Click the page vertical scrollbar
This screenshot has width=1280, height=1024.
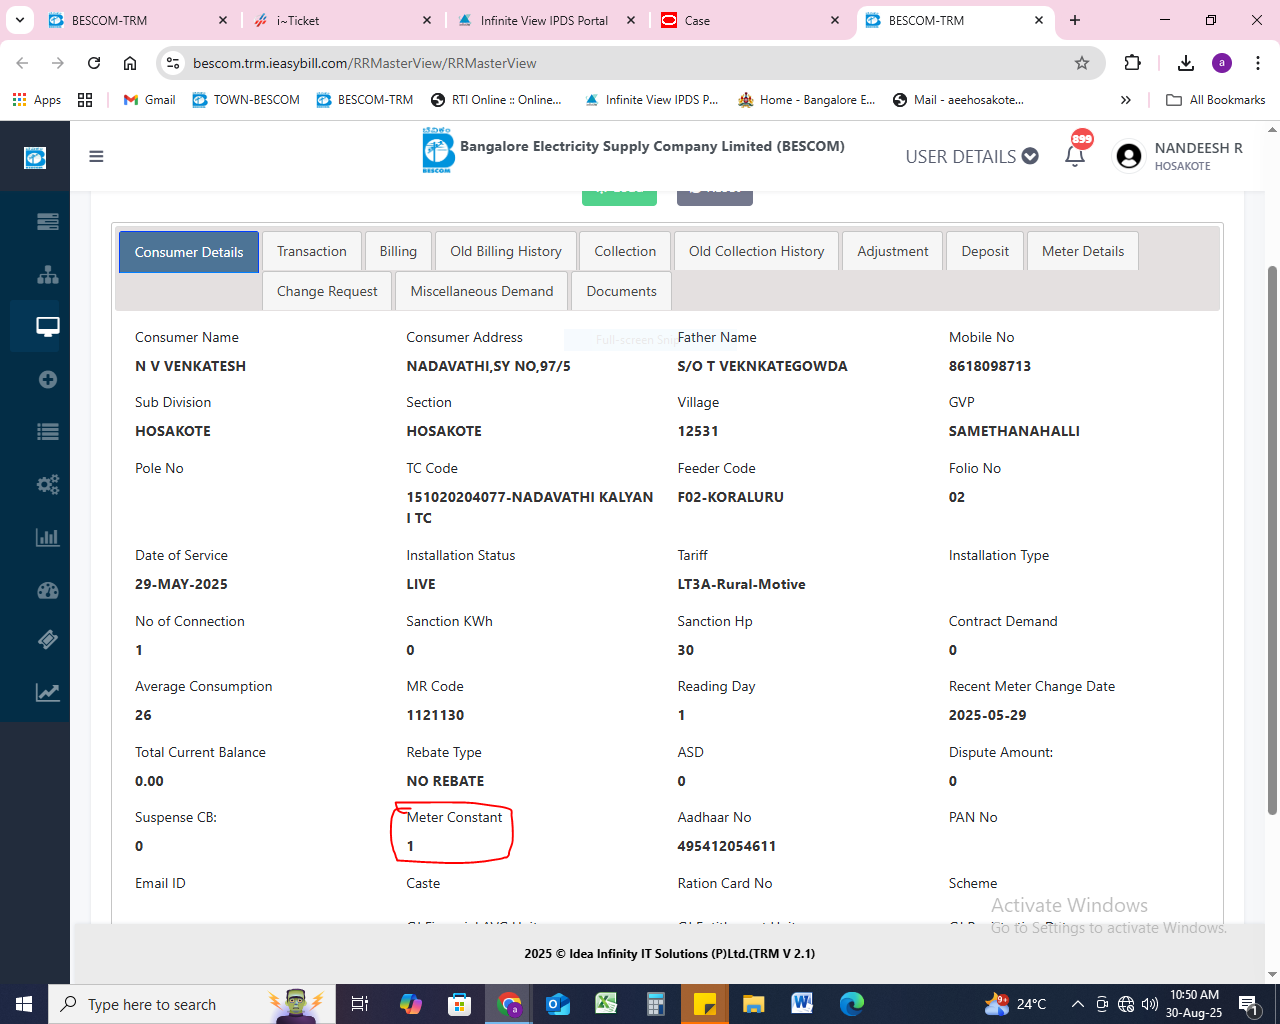pos(1272,540)
